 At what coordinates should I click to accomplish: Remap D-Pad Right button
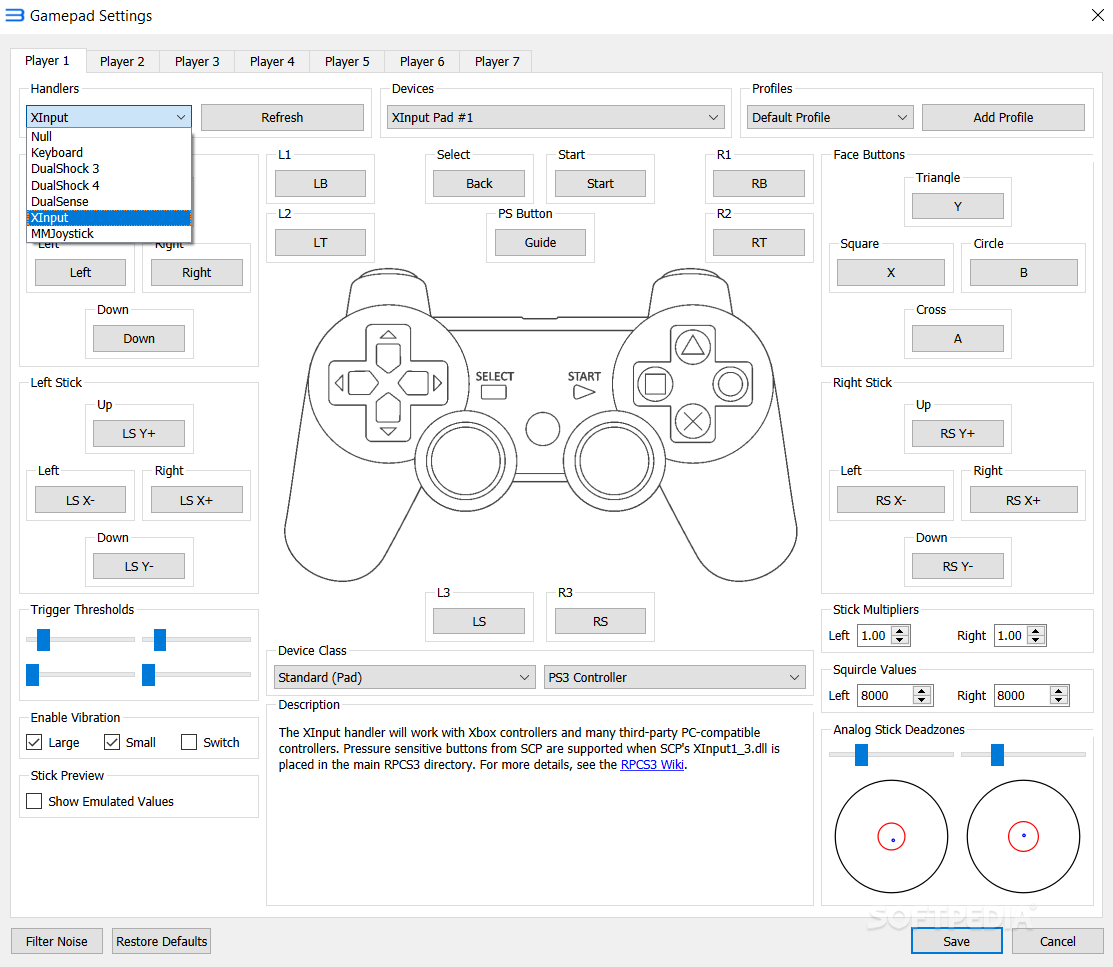coord(197,272)
